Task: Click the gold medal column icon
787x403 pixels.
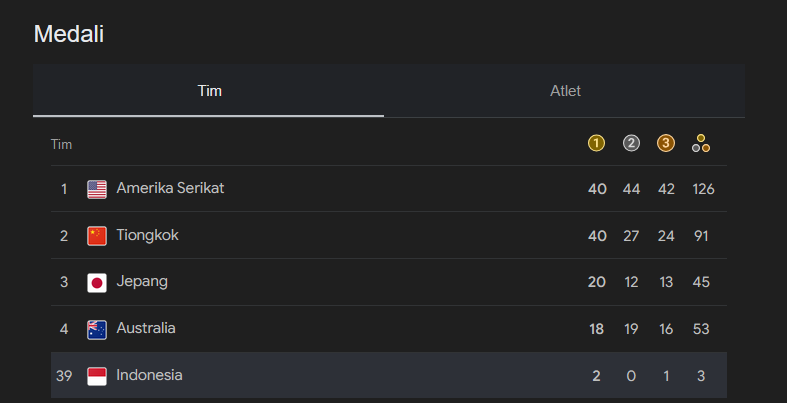Action: coord(596,143)
